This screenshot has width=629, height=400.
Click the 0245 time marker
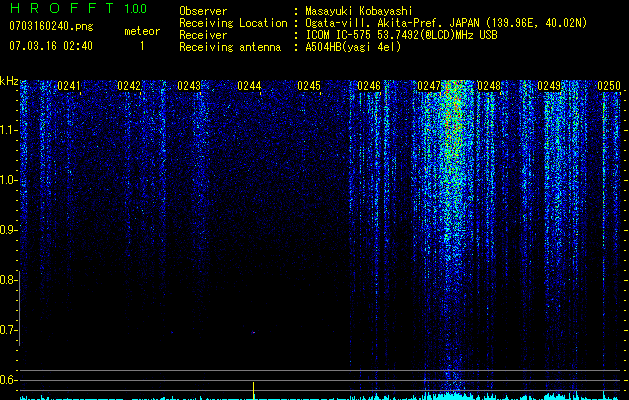pos(309,86)
